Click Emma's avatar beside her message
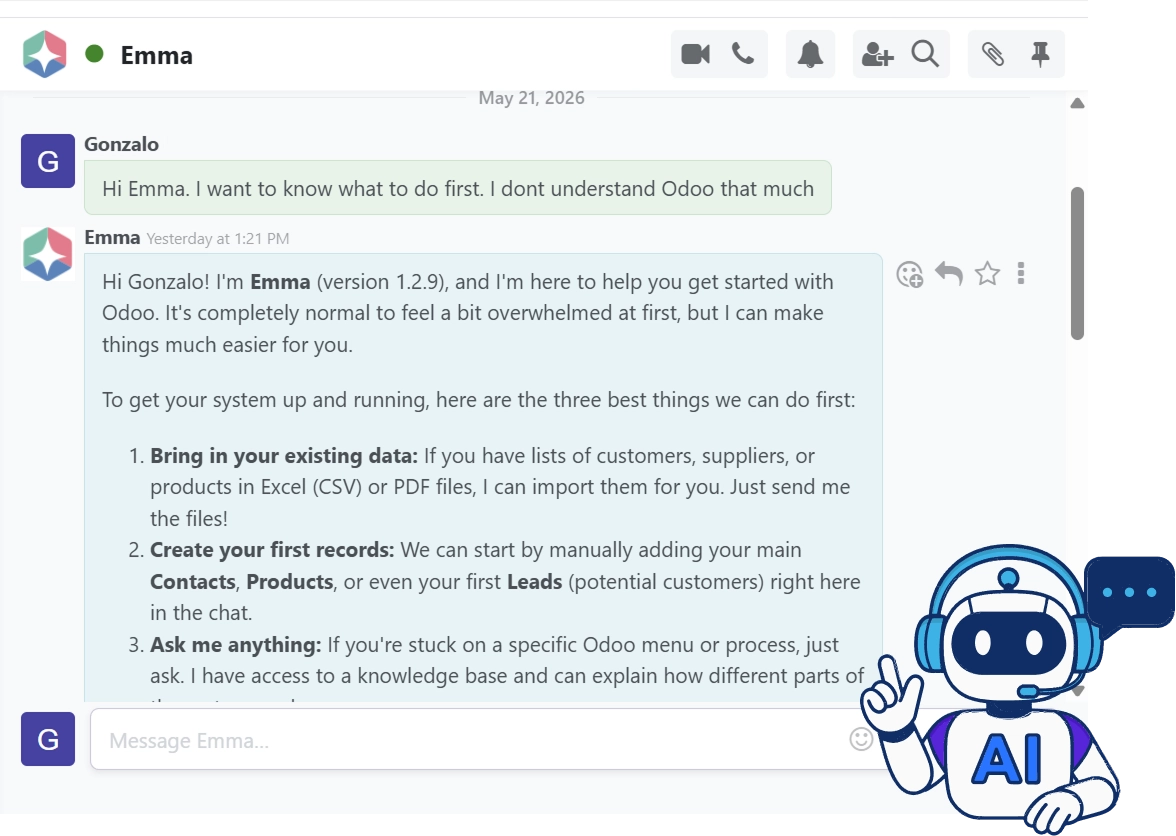Viewport: 1176px width, 836px height. 47,254
